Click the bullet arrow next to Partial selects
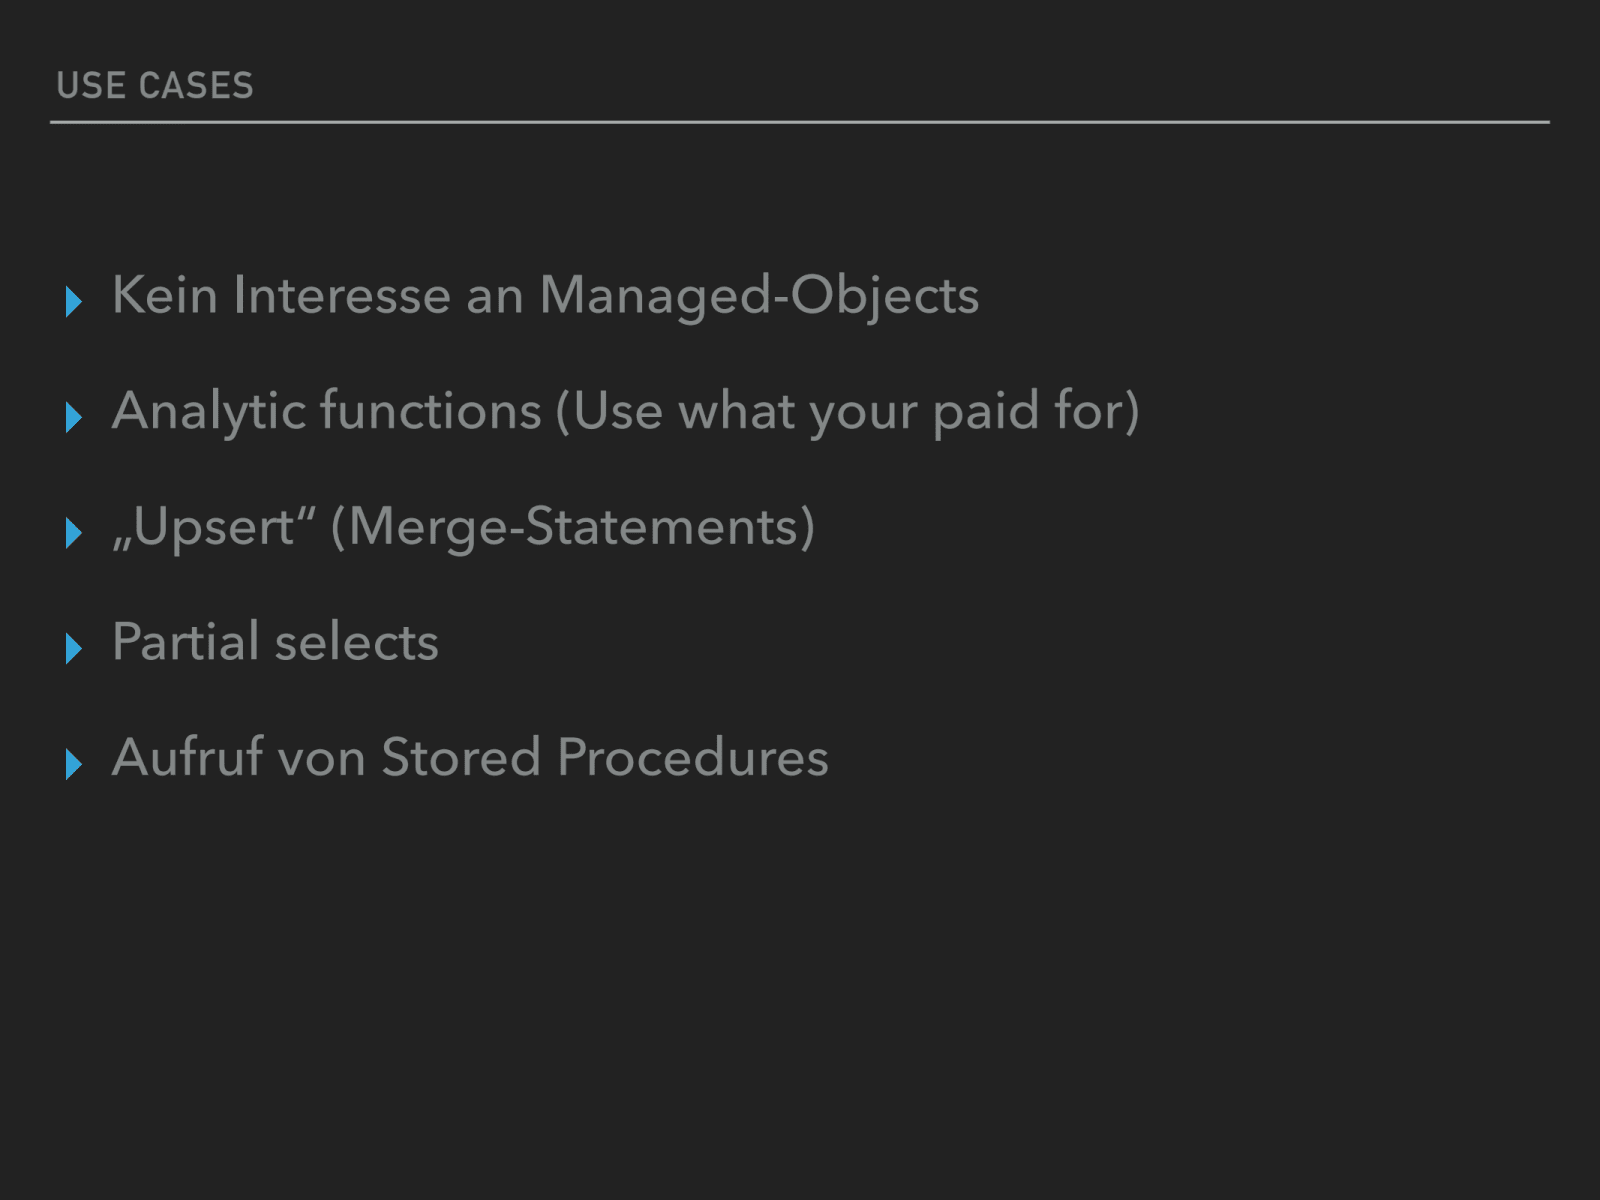Image resolution: width=1600 pixels, height=1200 pixels. pyautogui.click(x=73, y=648)
